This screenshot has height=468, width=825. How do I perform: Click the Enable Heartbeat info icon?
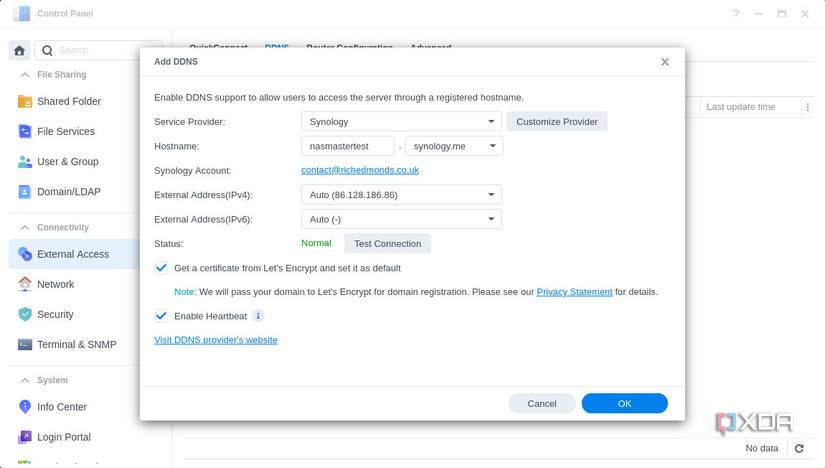pyautogui.click(x=258, y=316)
